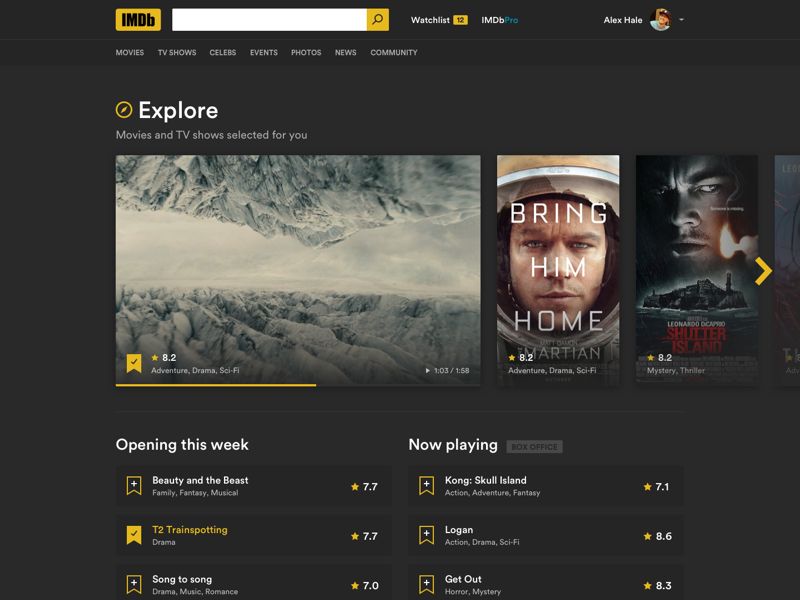
Task: Remove T2 Trainspotting from watchlist
Action: click(133, 535)
